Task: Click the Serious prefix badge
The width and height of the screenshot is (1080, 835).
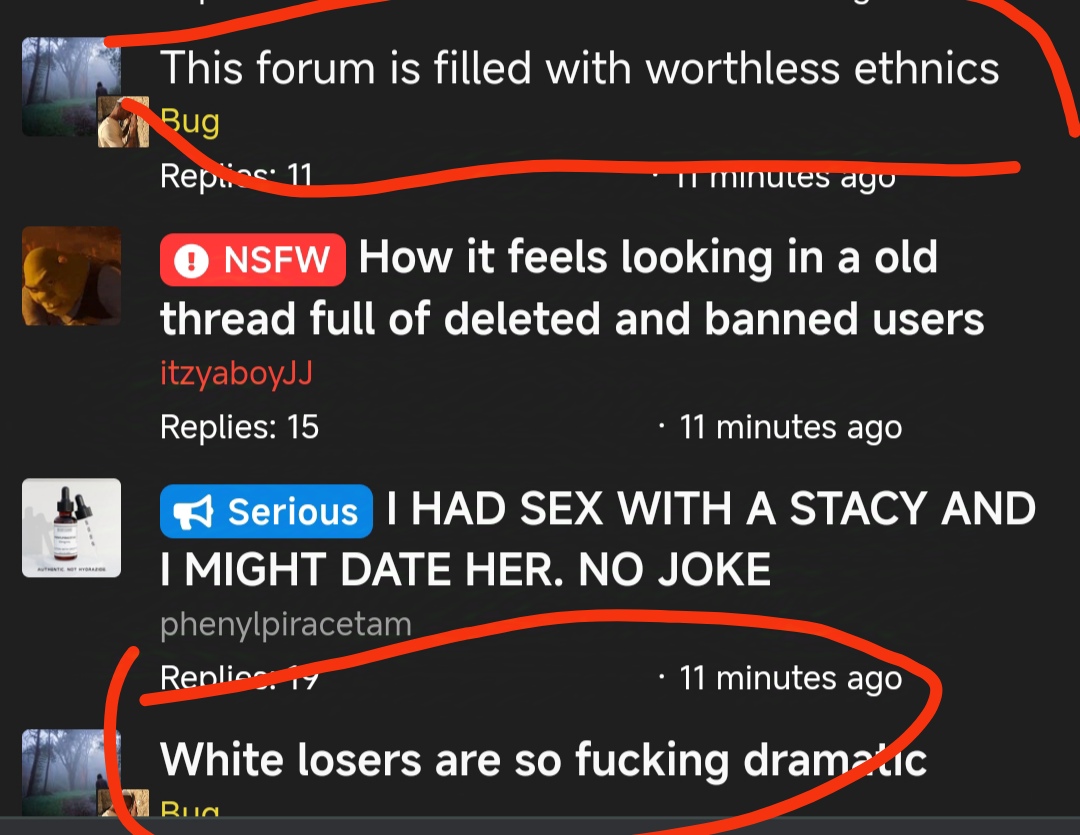Action: click(x=267, y=511)
